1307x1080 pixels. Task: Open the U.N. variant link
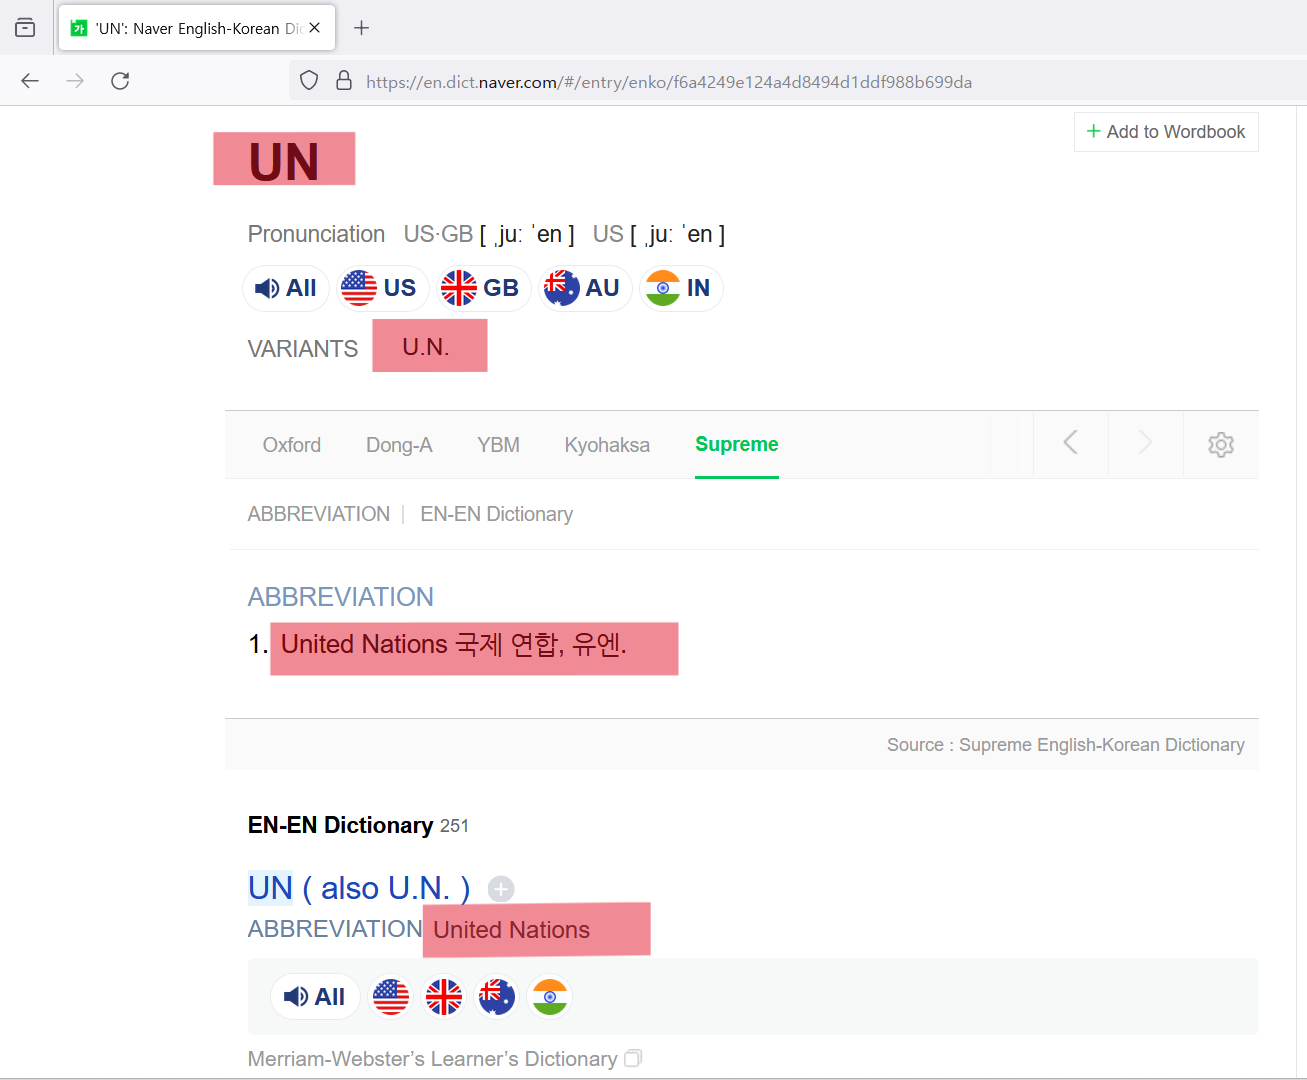click(426, 347)
